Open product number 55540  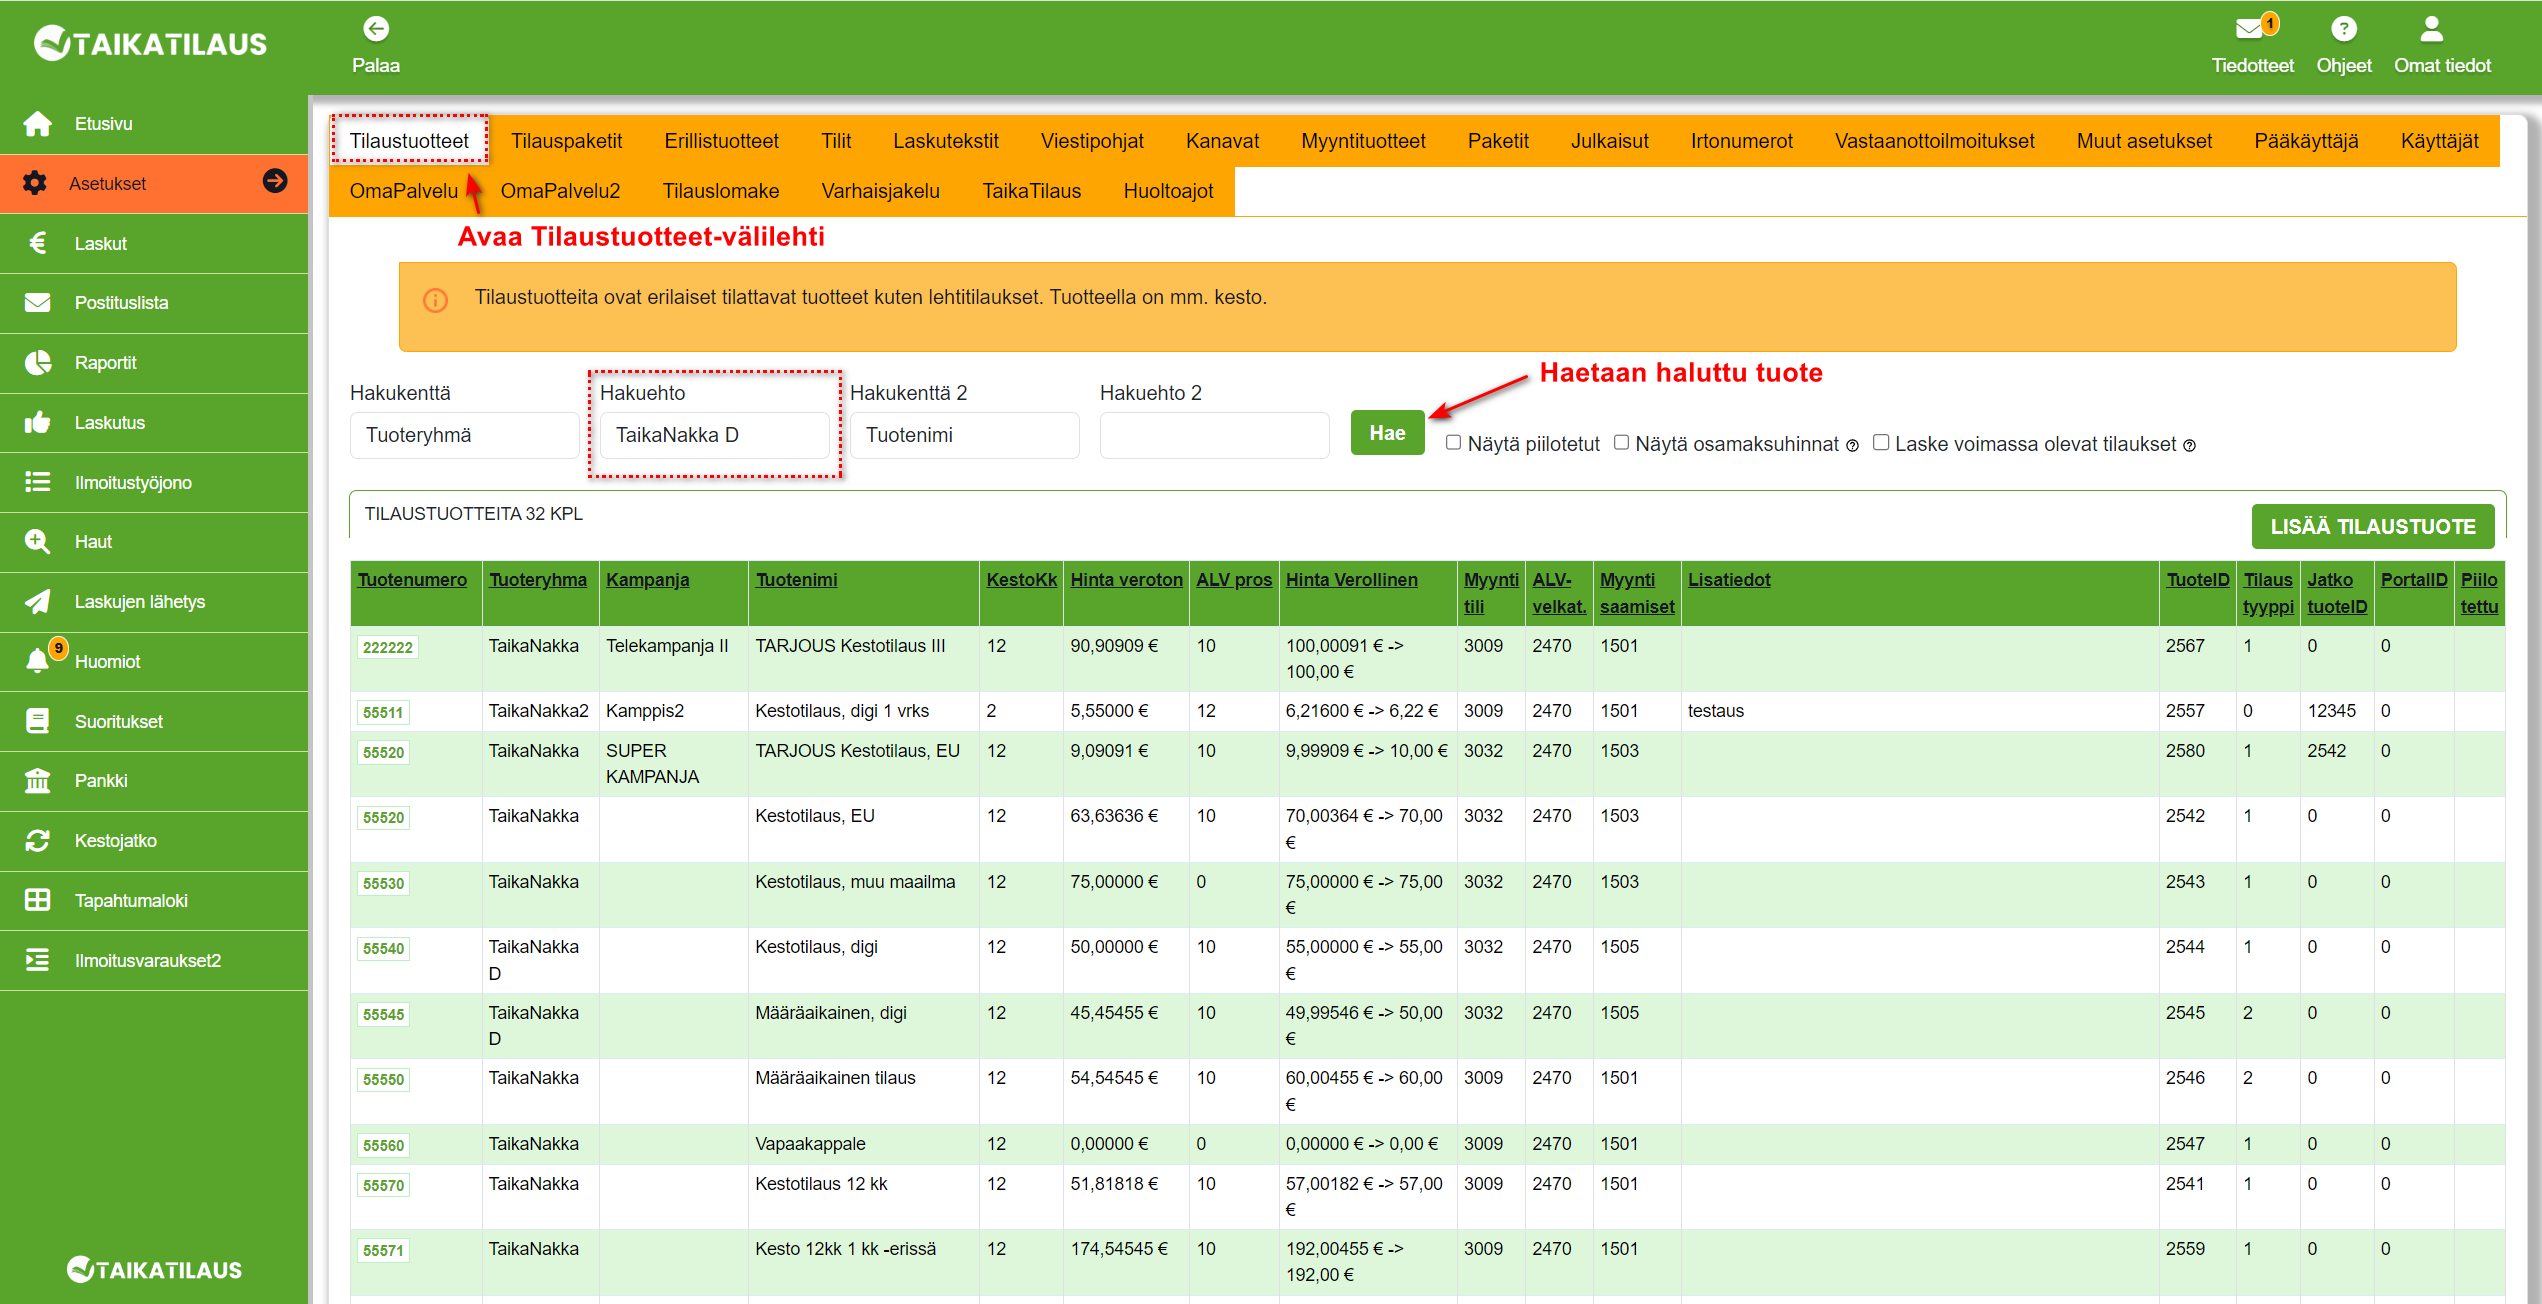click(383, 948)
